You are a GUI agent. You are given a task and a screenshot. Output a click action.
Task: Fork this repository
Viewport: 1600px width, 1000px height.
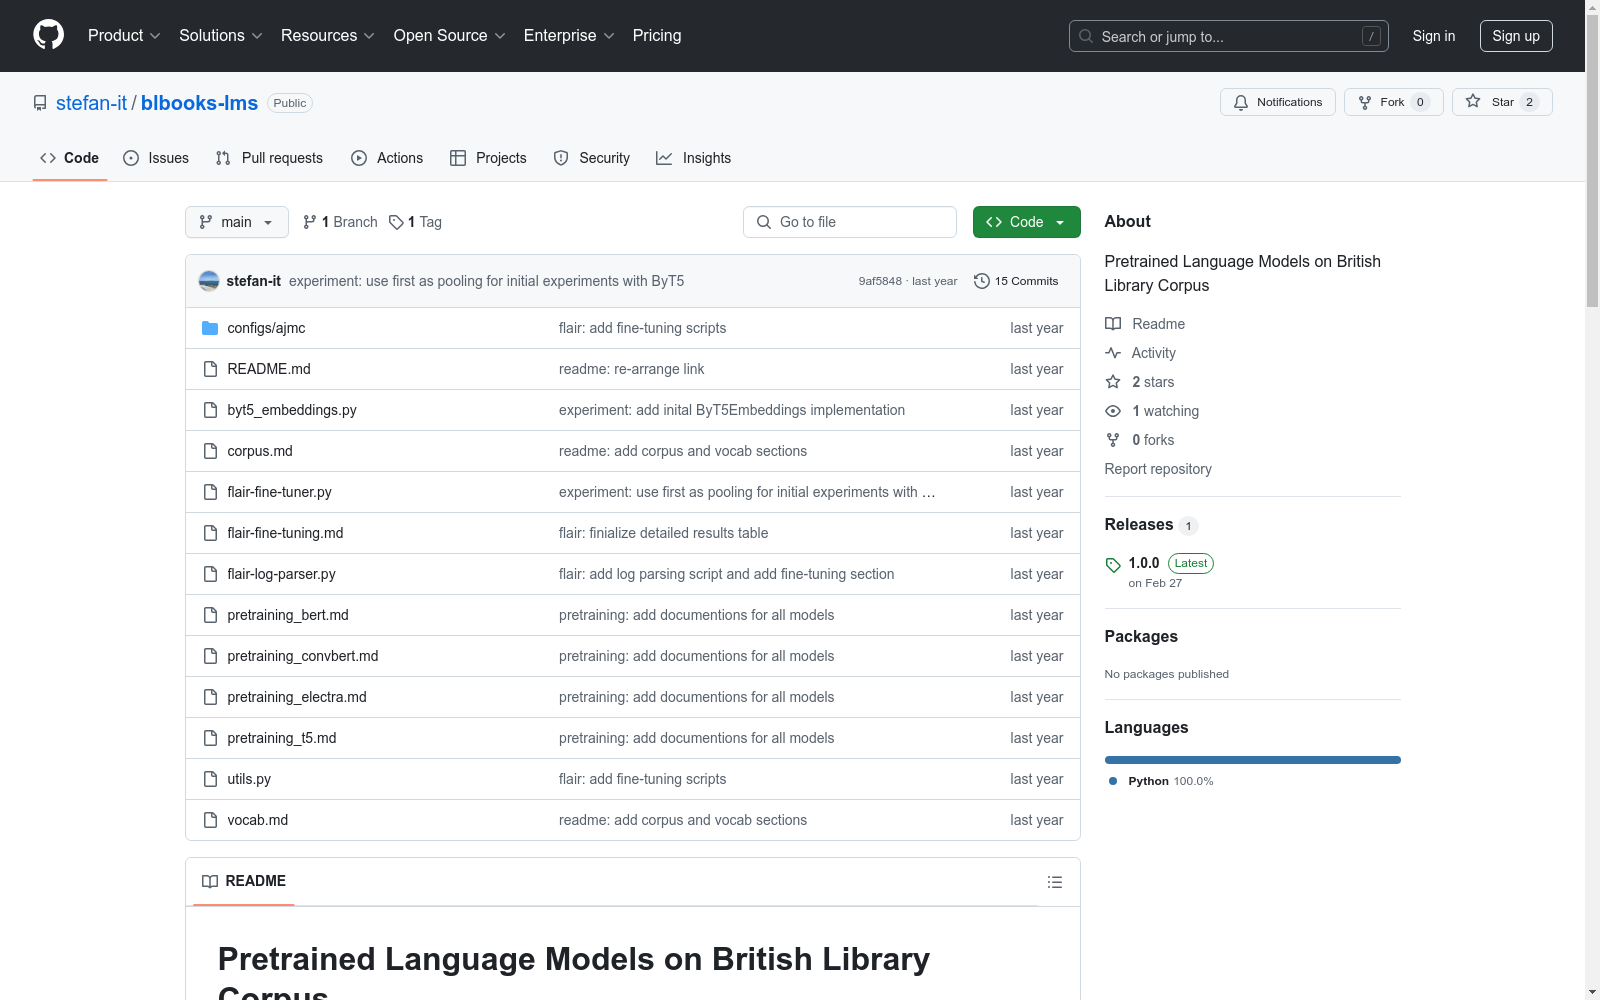point(1394,102)
